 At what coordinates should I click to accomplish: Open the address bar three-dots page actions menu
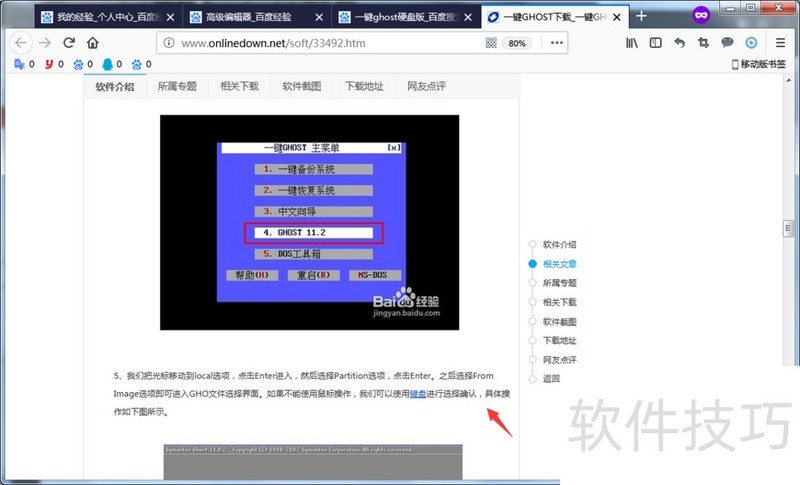pyautogui.click(x=556, y=43)
